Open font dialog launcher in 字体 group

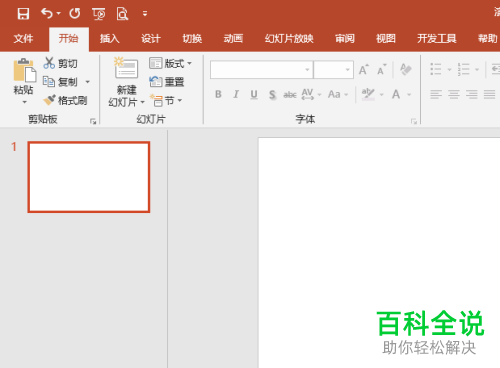414,121
